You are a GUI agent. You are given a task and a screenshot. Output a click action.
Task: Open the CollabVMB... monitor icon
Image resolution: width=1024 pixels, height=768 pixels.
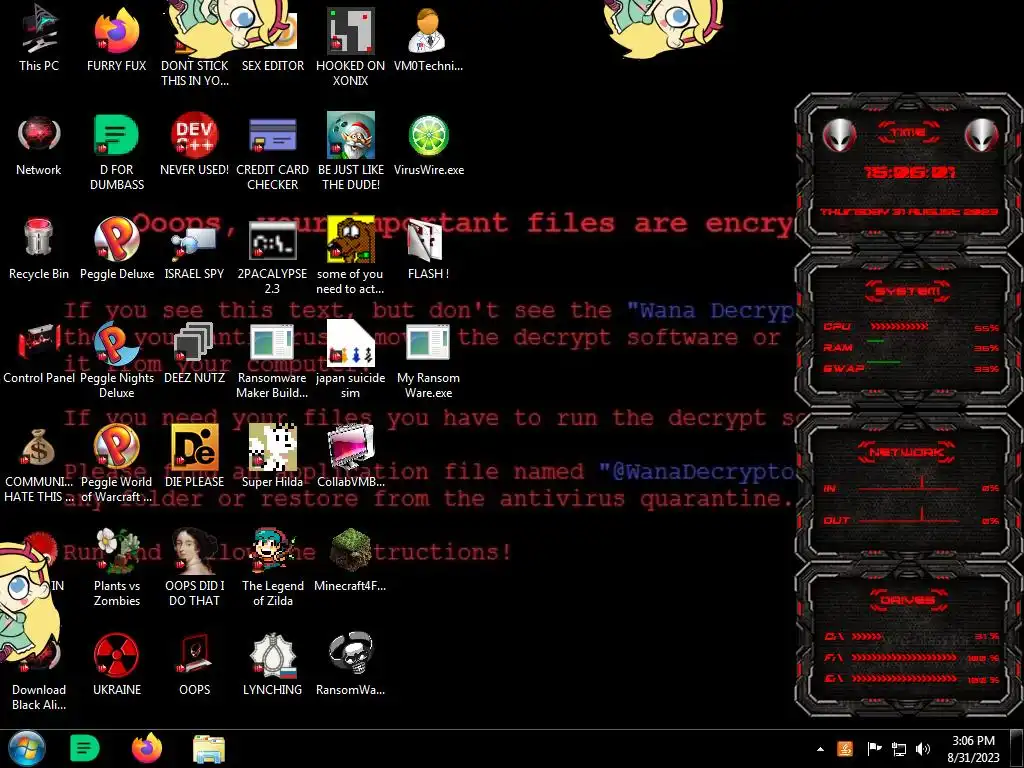click(351, 456)
